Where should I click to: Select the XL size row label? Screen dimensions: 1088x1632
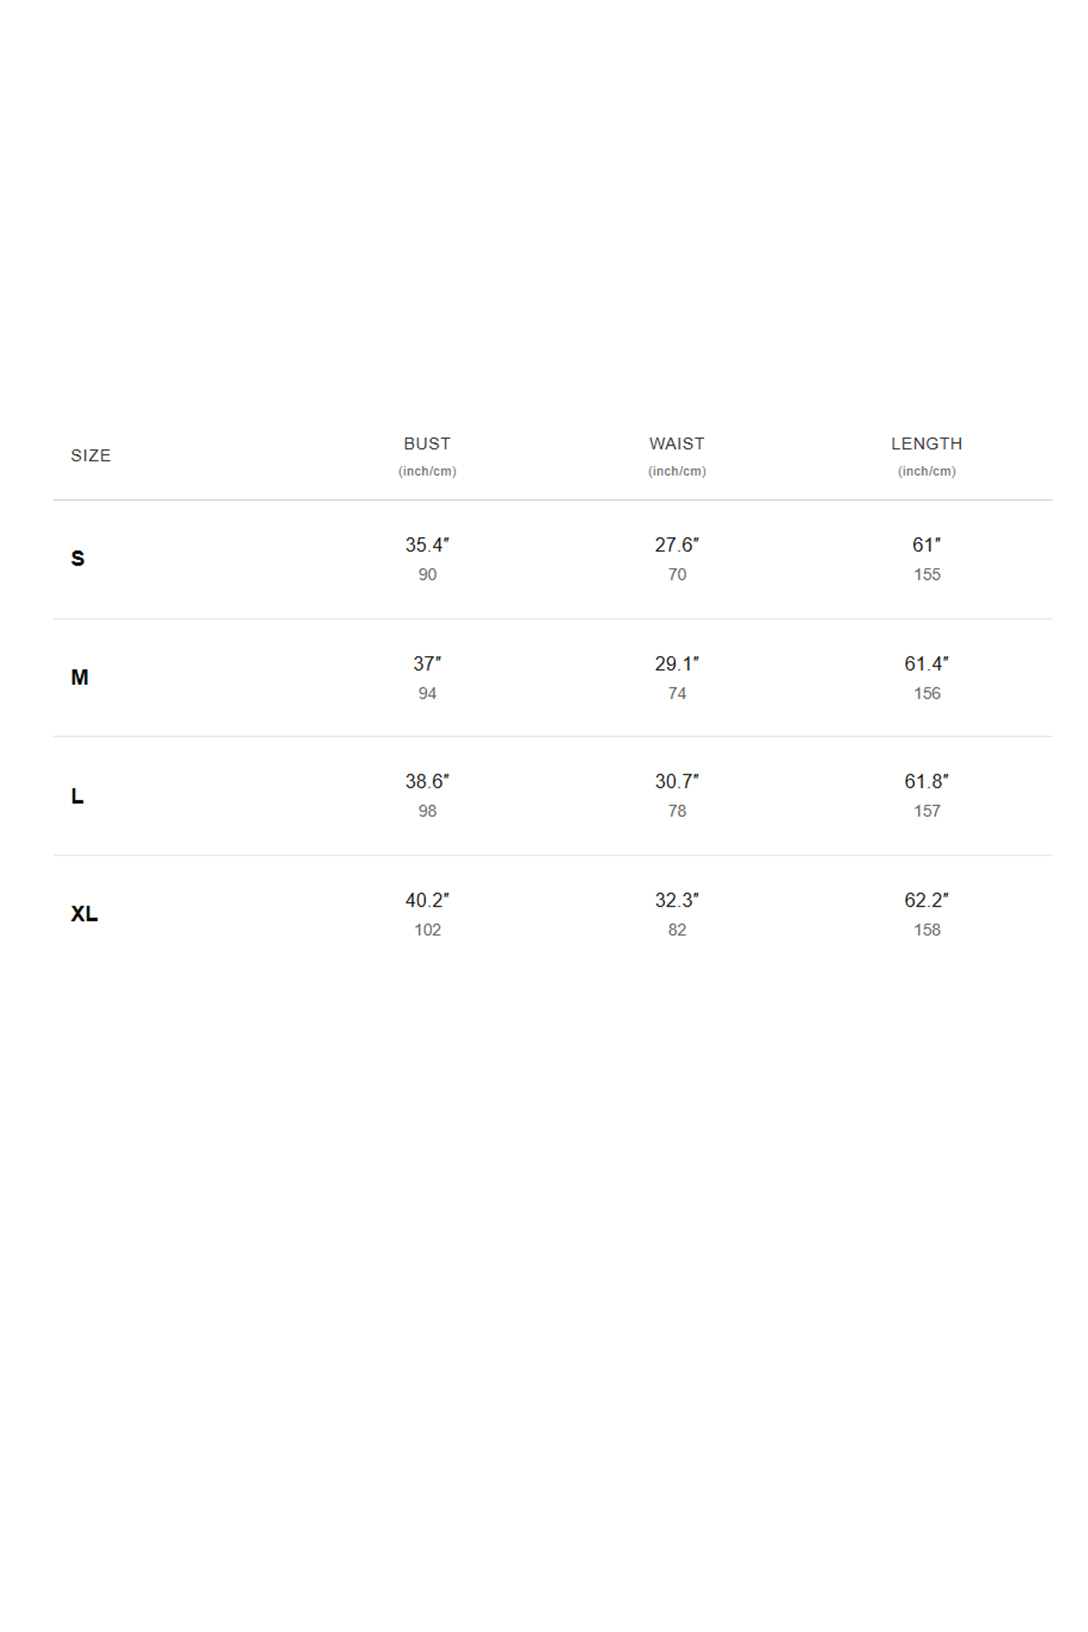point(84,913)
